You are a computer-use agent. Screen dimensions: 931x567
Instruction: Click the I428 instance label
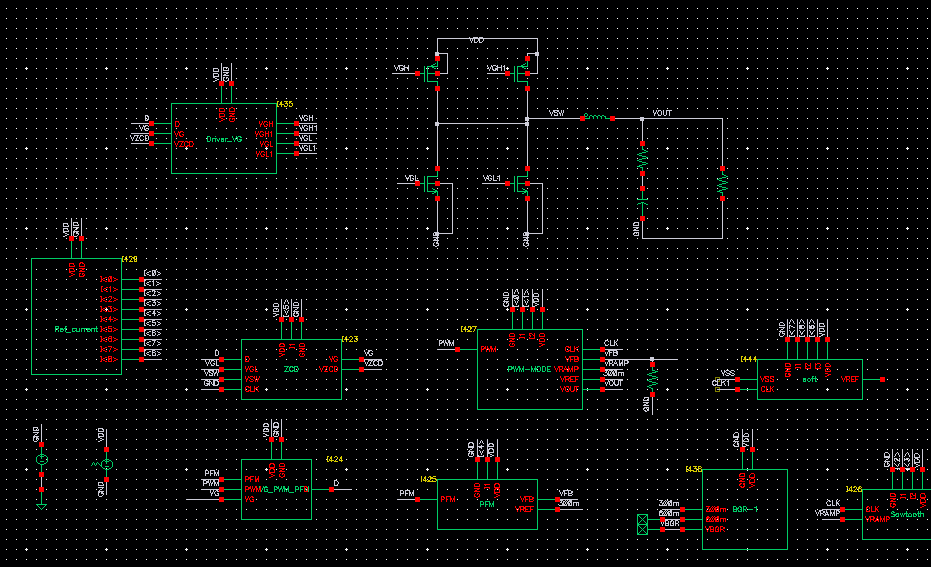[x=129, y=259]
